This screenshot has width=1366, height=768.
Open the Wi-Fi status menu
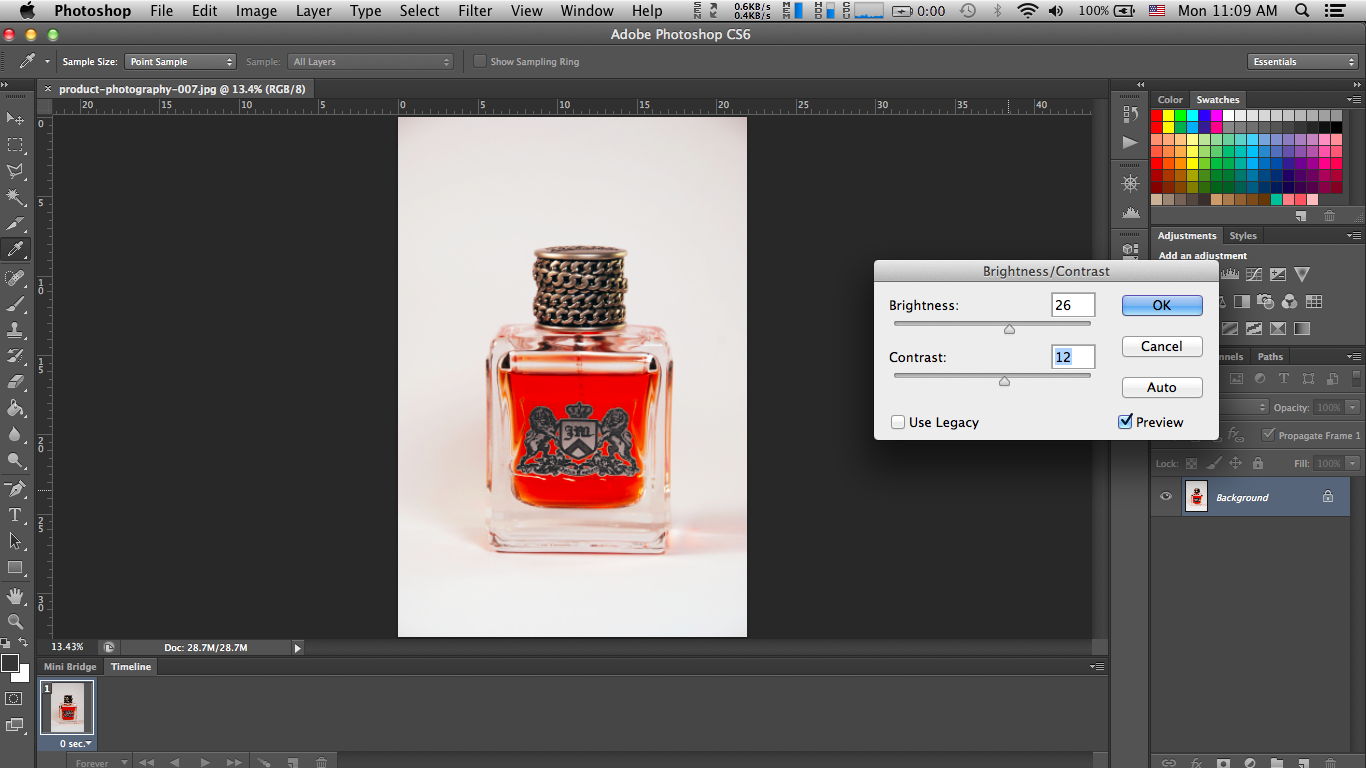pyautogui.click(x=1028, y=11)
